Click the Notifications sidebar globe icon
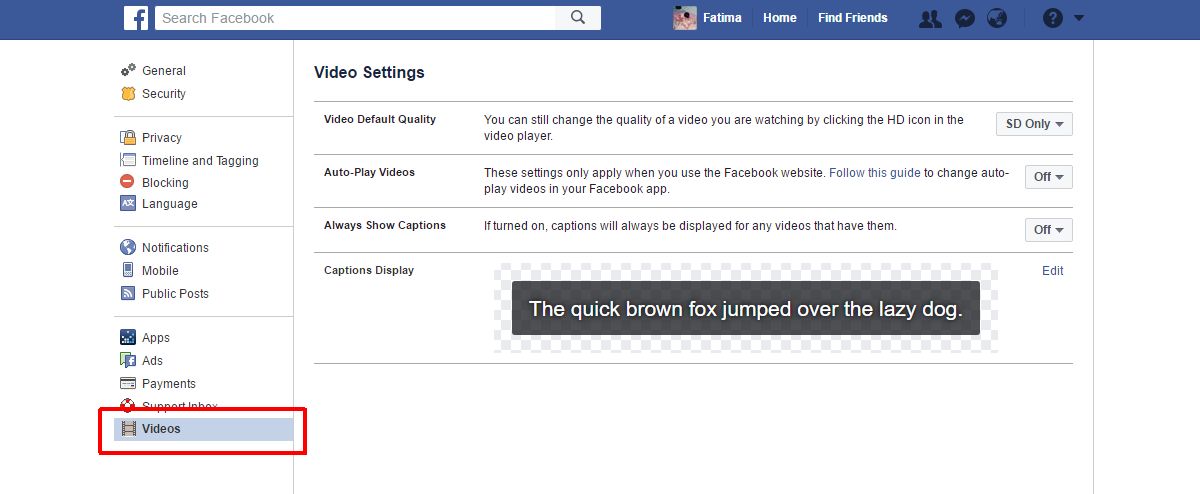Screen dimensions: 1200x494 [x=128, y=247]
